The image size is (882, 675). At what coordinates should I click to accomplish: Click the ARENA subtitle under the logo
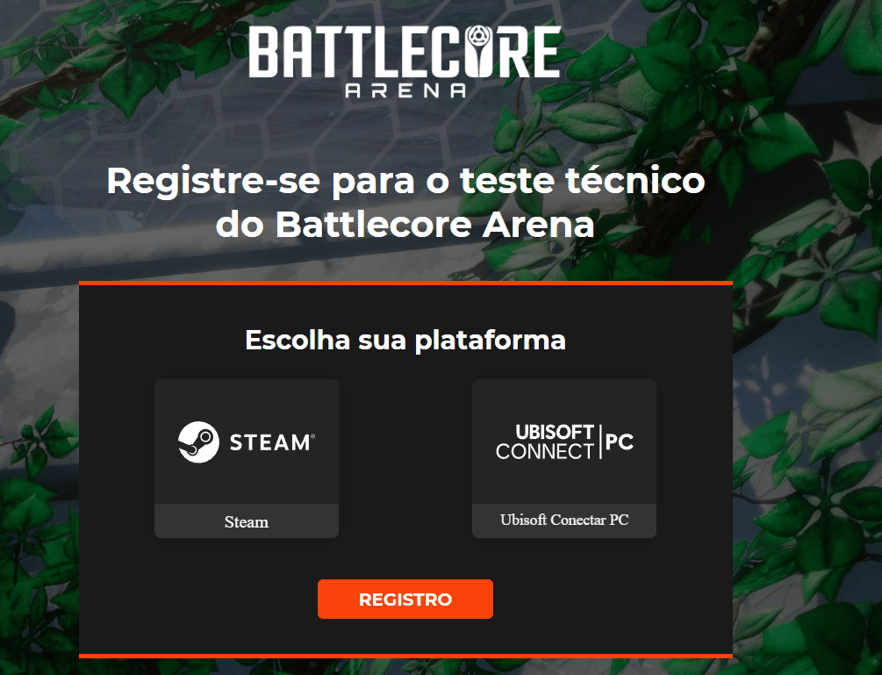tap(405, 91)
